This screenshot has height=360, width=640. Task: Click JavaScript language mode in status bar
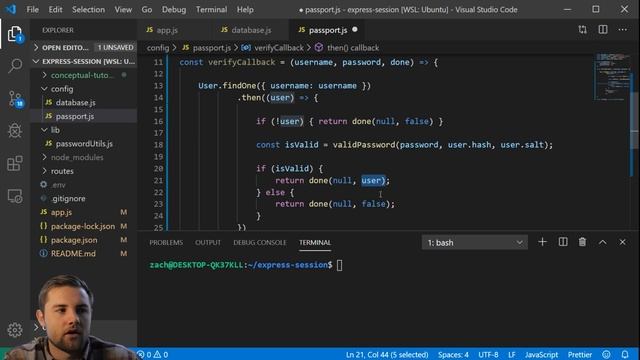(x=541, y=355)
